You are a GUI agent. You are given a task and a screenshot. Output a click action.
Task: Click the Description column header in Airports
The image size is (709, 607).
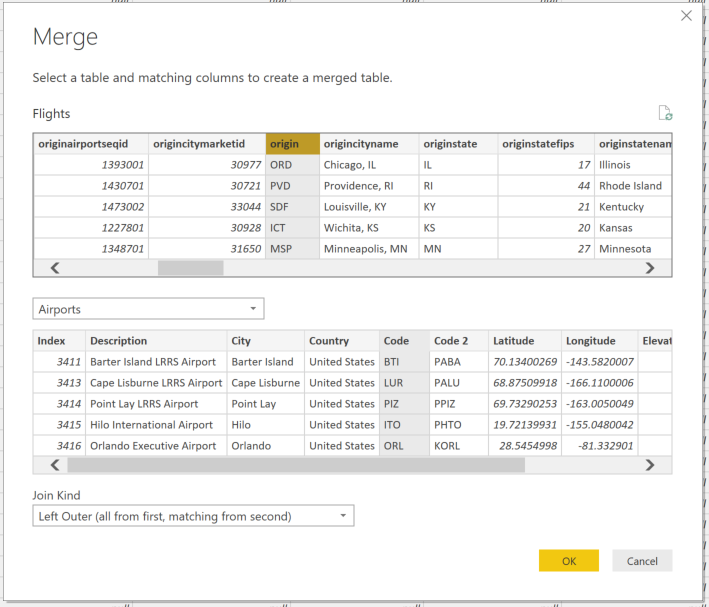coord(155,341)
